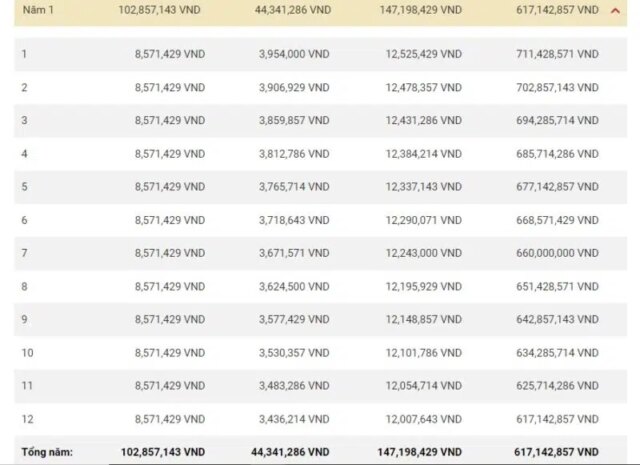Select month 3 row number
This screenshot has height=465, width=640.
coord(25,121)
